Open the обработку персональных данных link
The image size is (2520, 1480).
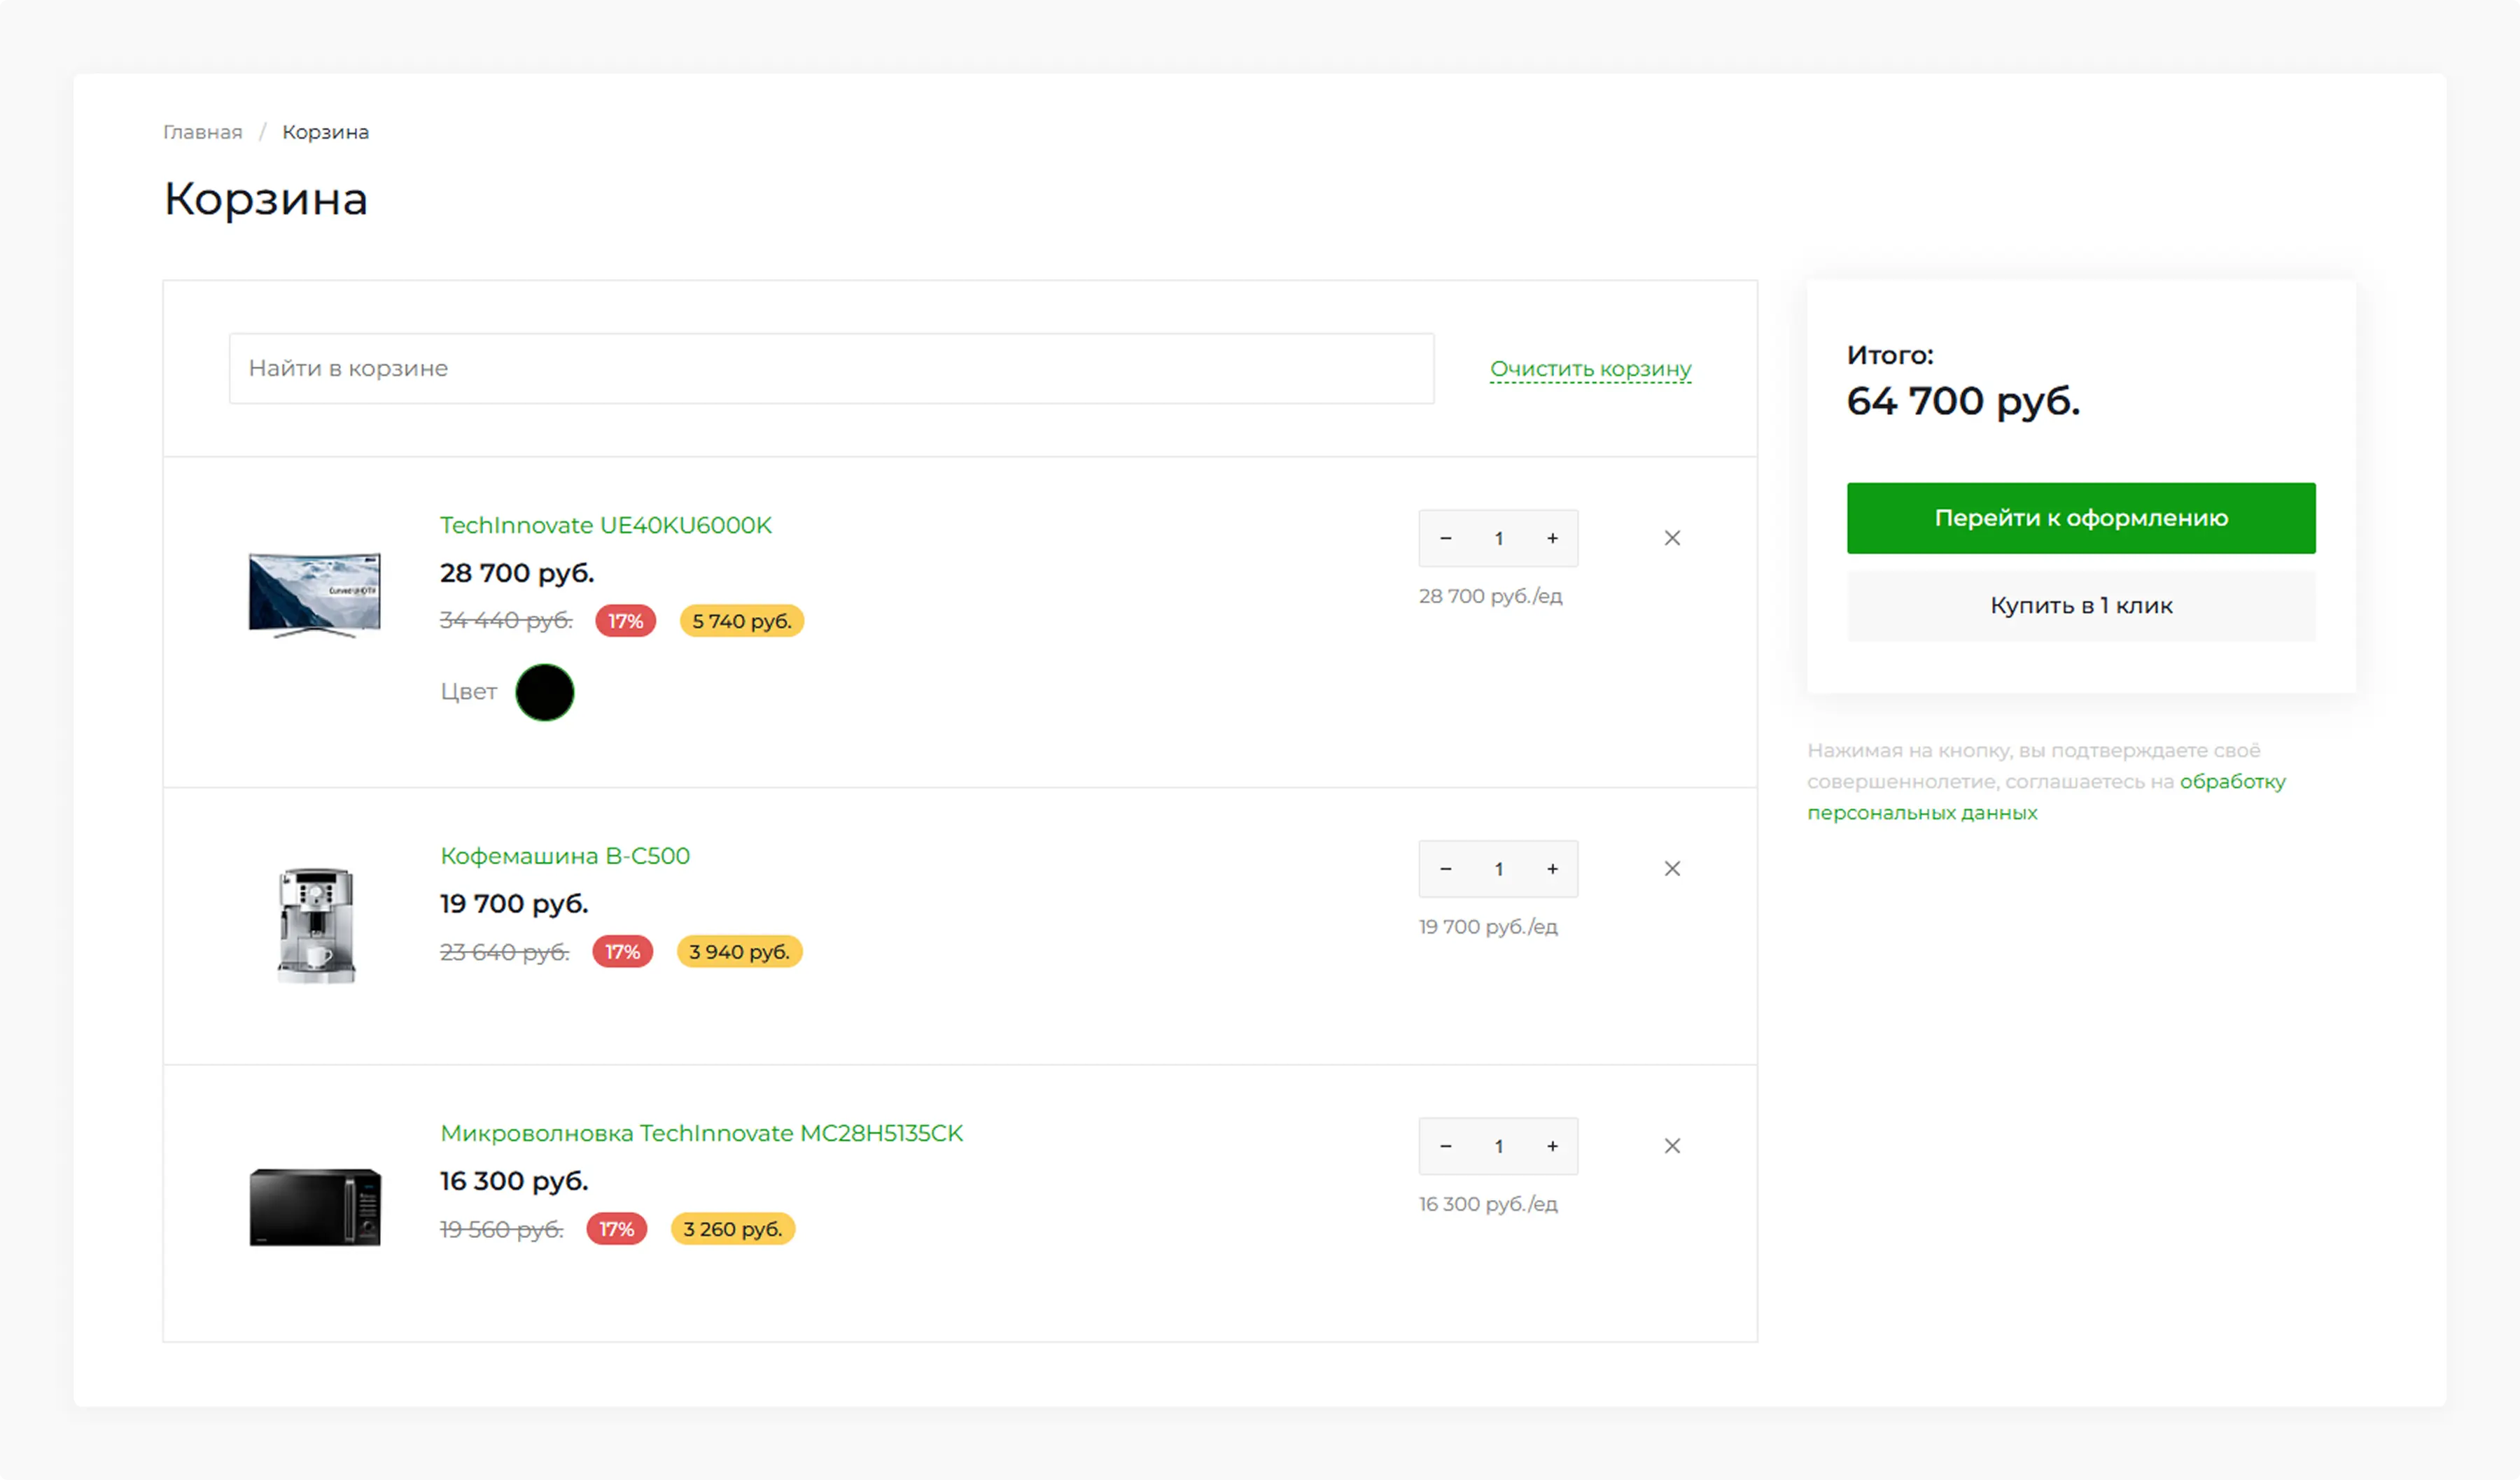click(x=2231, y=781)
